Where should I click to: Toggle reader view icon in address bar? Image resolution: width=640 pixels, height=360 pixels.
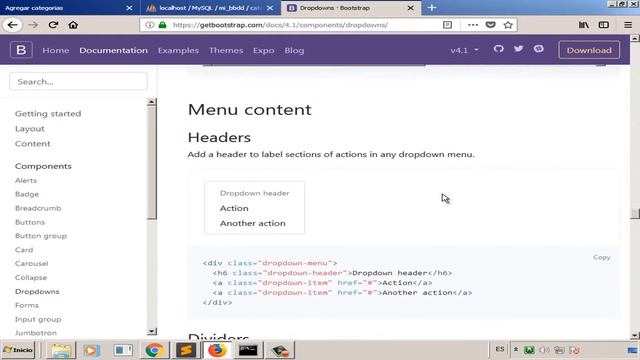(447, 25)
